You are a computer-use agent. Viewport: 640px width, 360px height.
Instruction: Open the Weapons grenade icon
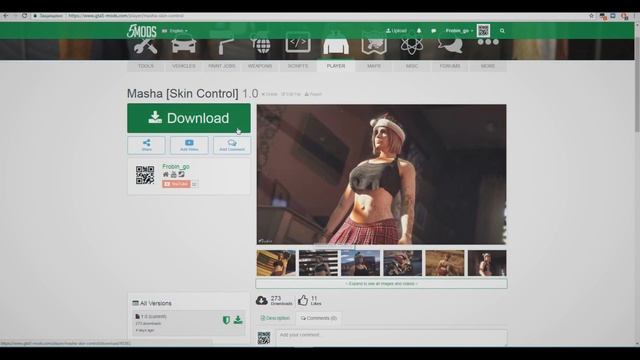pyautogui.click(x=260, y=45)
